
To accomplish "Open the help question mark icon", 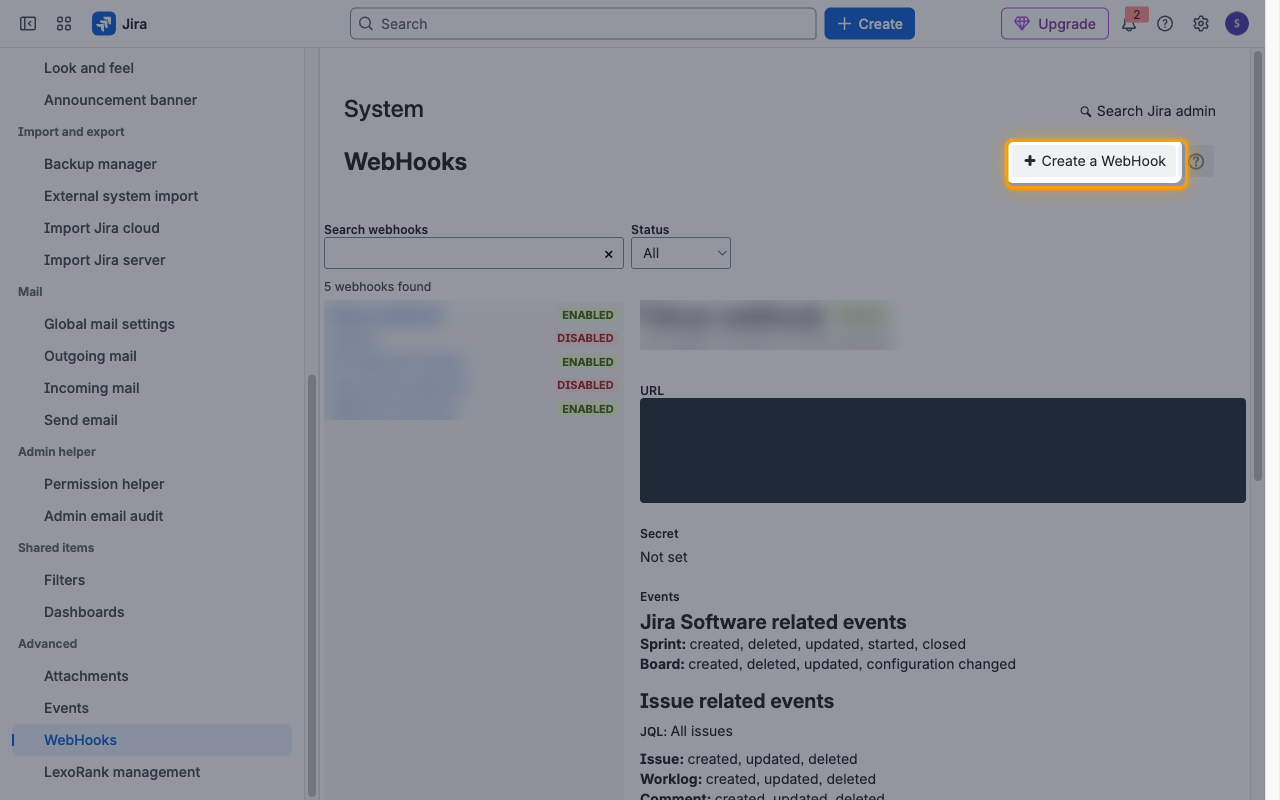I will (1165, 24).
